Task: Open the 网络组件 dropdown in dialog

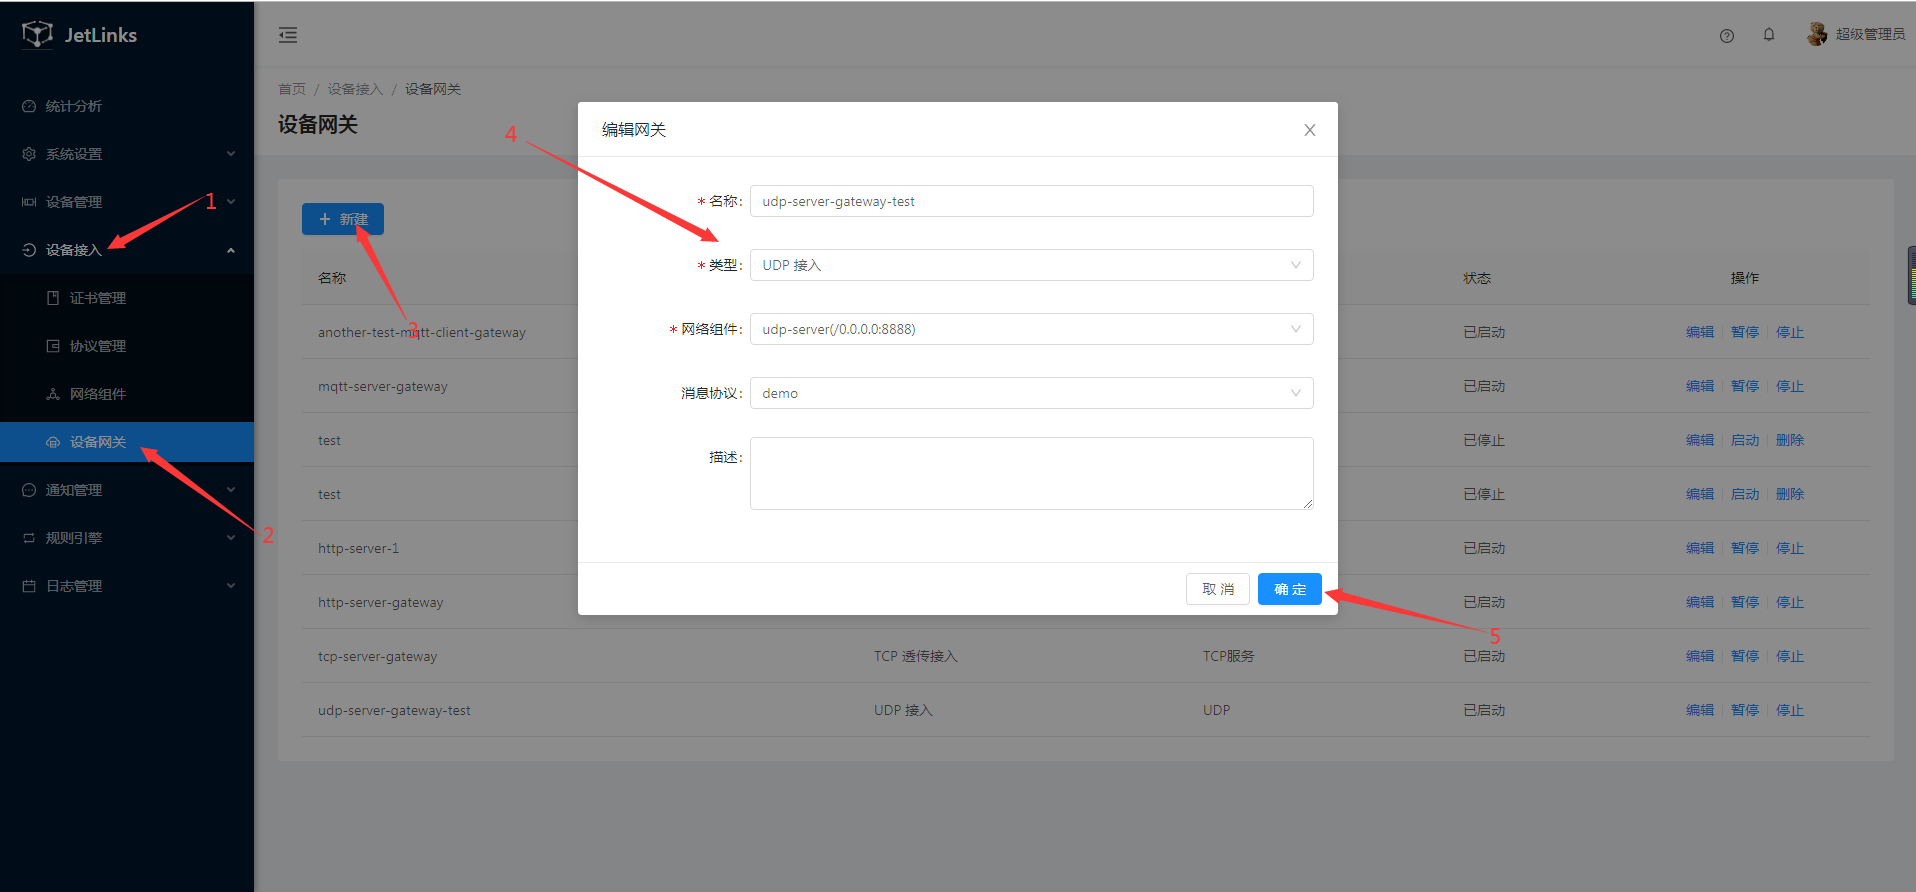Action: coord(1031,329)
